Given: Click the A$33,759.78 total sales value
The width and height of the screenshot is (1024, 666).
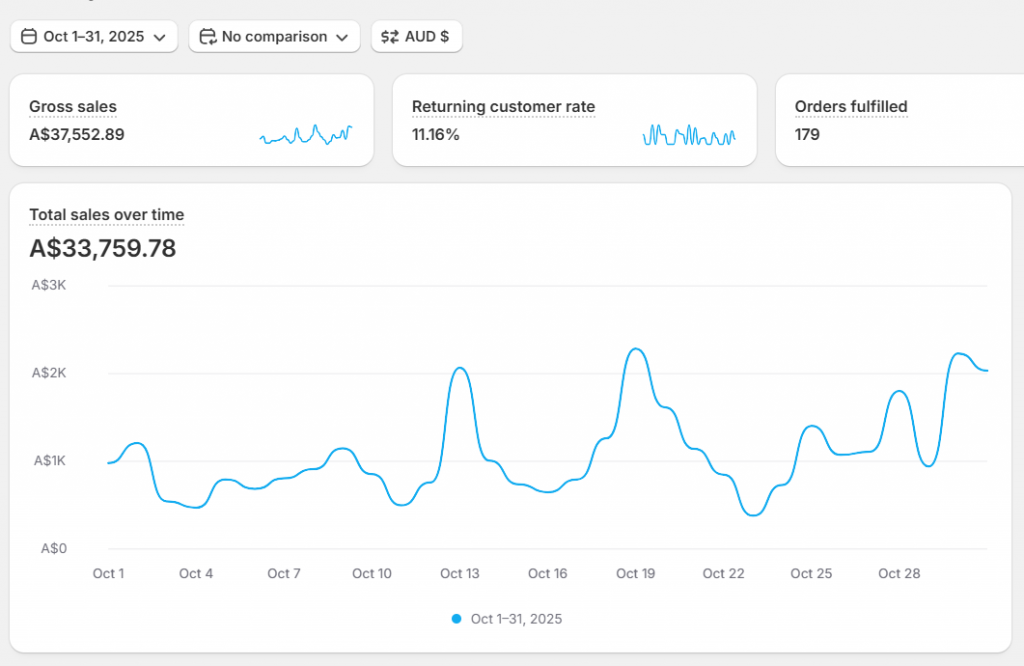Looking at the screenshot, I should coord(102,248).
